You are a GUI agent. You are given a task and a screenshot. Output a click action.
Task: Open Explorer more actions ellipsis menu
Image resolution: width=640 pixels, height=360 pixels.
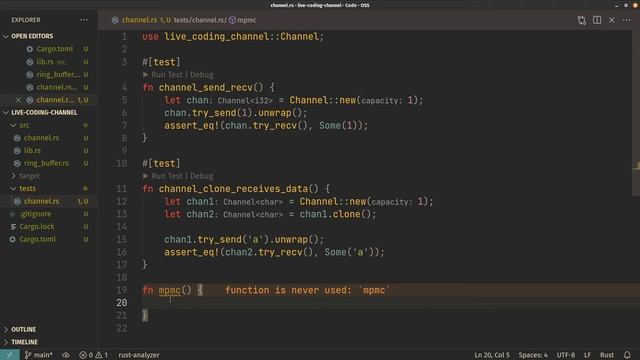pos(84,20)
